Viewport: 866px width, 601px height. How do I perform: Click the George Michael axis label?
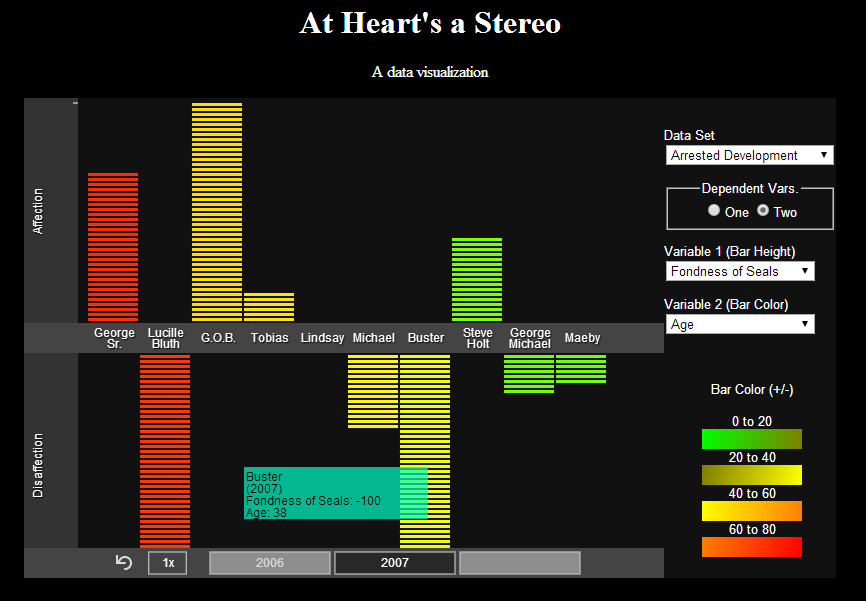tap(530, 338)
